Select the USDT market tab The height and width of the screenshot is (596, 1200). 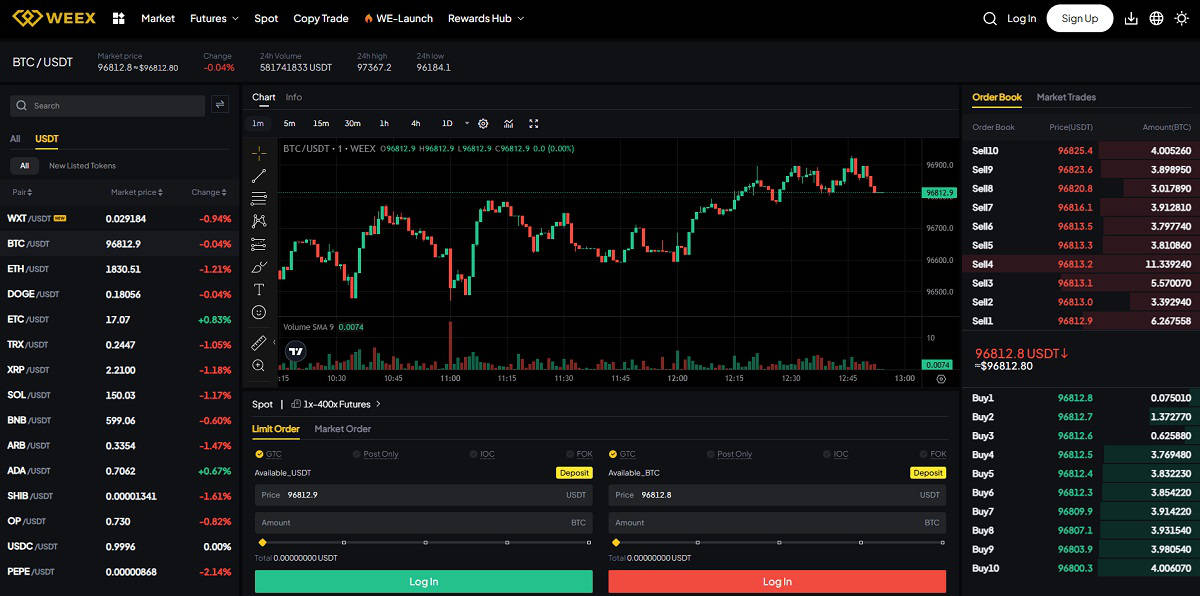(47, 139)
